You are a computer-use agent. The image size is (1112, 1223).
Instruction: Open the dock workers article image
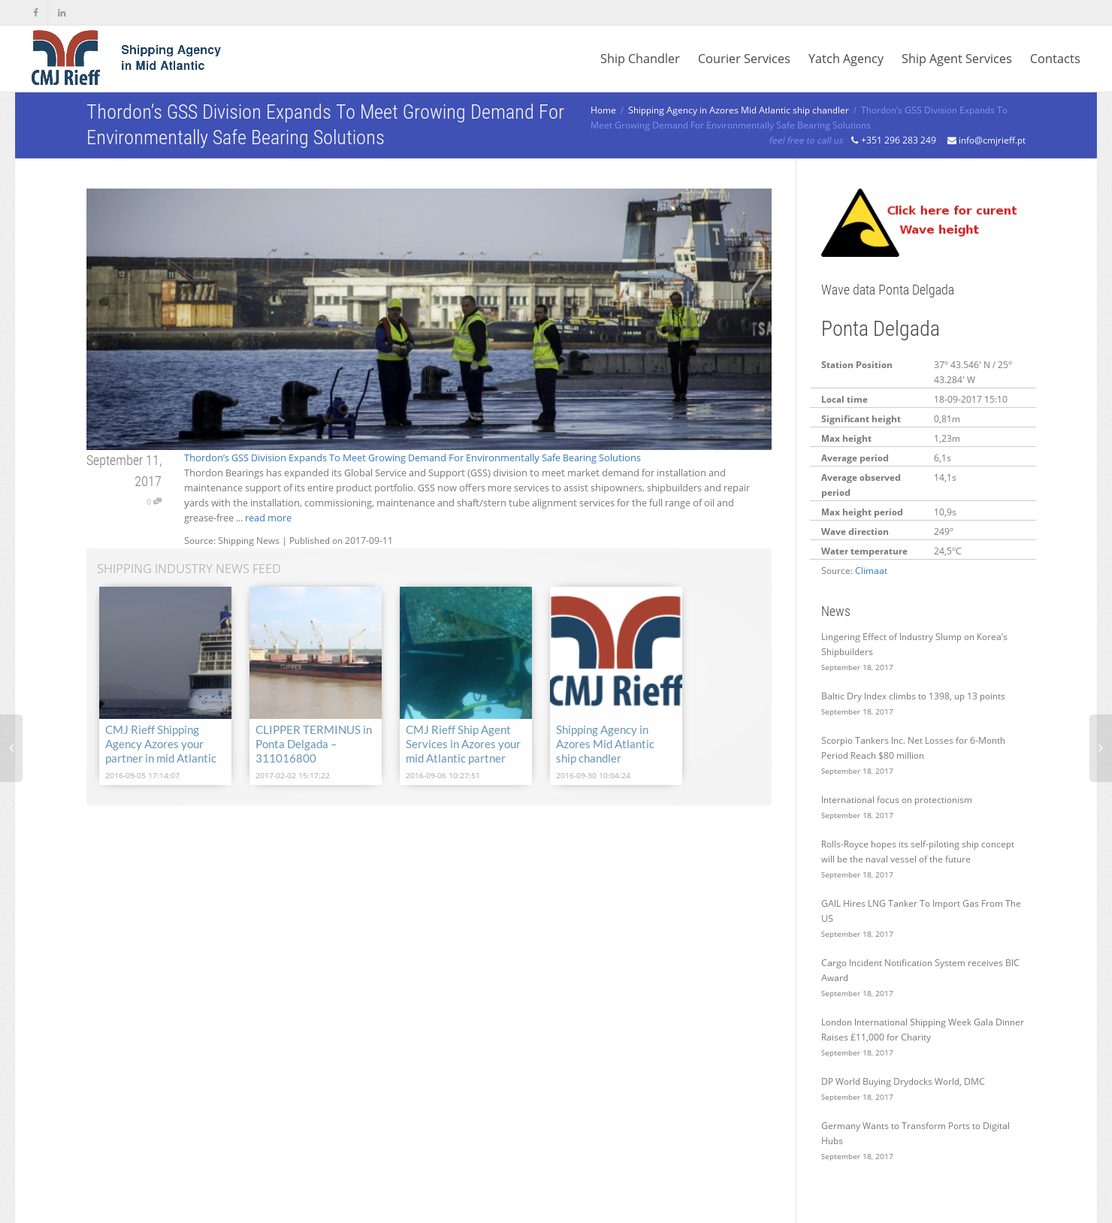pyautogui.click(x=429, y=319)
